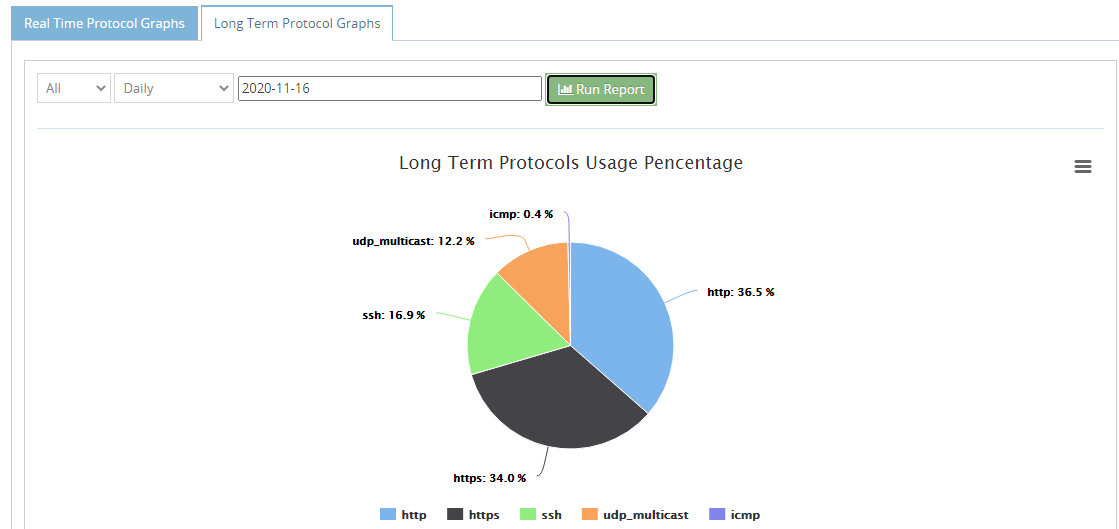Select the dark https pie slice
The image size is (1119, 529).
pyautogui.click(x=557, y=403)
